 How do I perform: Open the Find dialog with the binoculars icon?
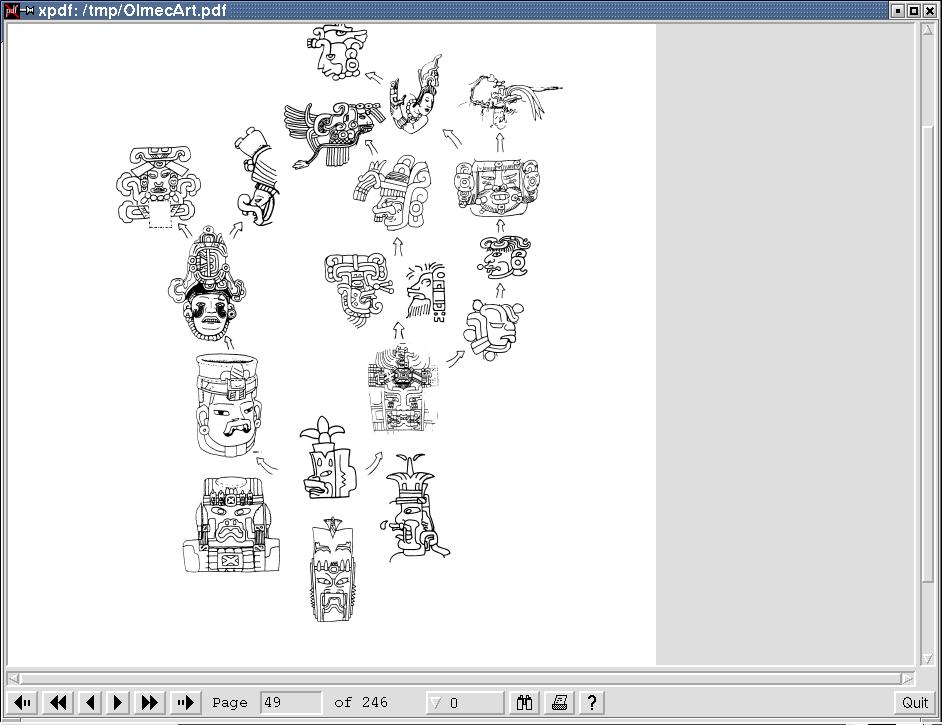point(524,702)
